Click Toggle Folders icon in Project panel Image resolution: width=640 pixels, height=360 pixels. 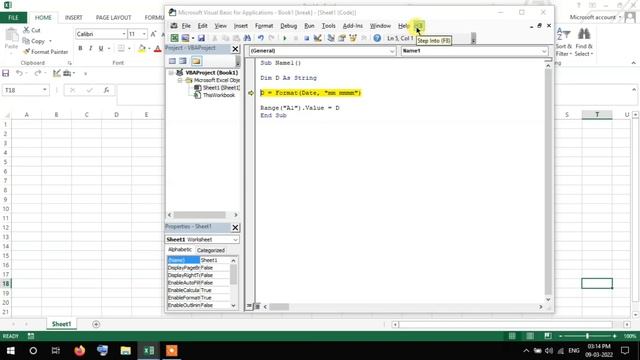pos(196,61)
